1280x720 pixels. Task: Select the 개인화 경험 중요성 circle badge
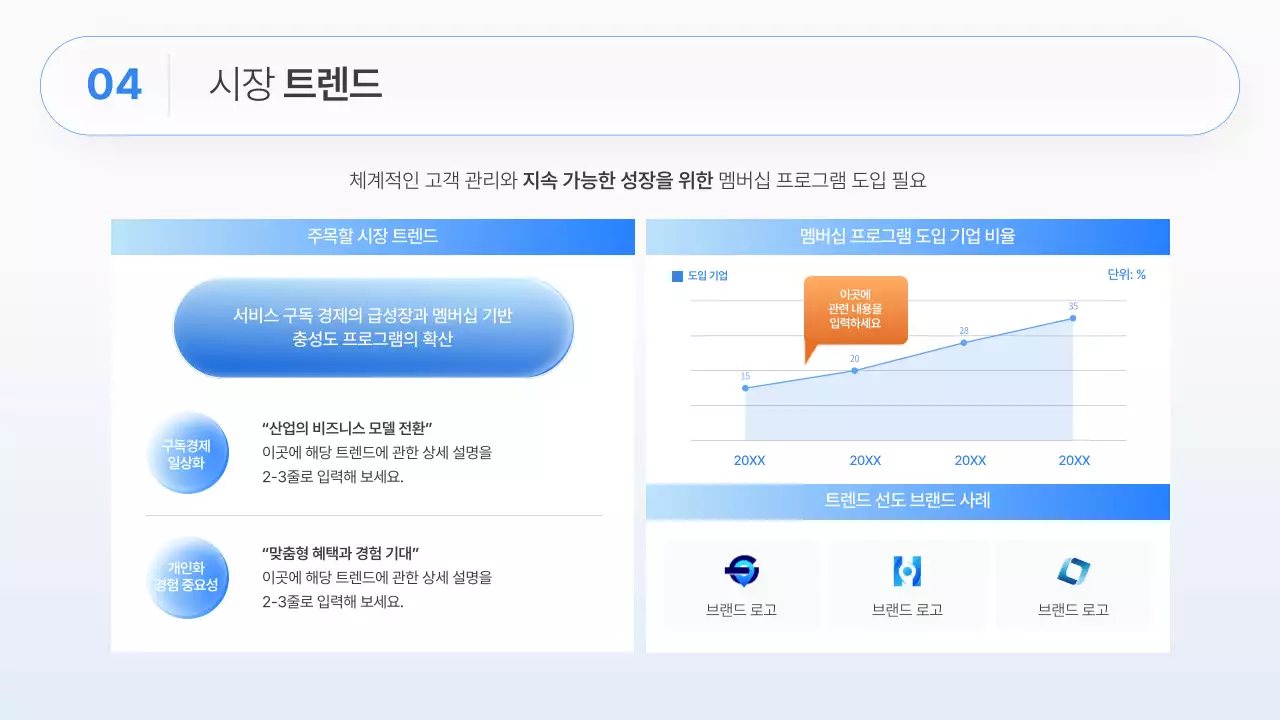(187, 577)
